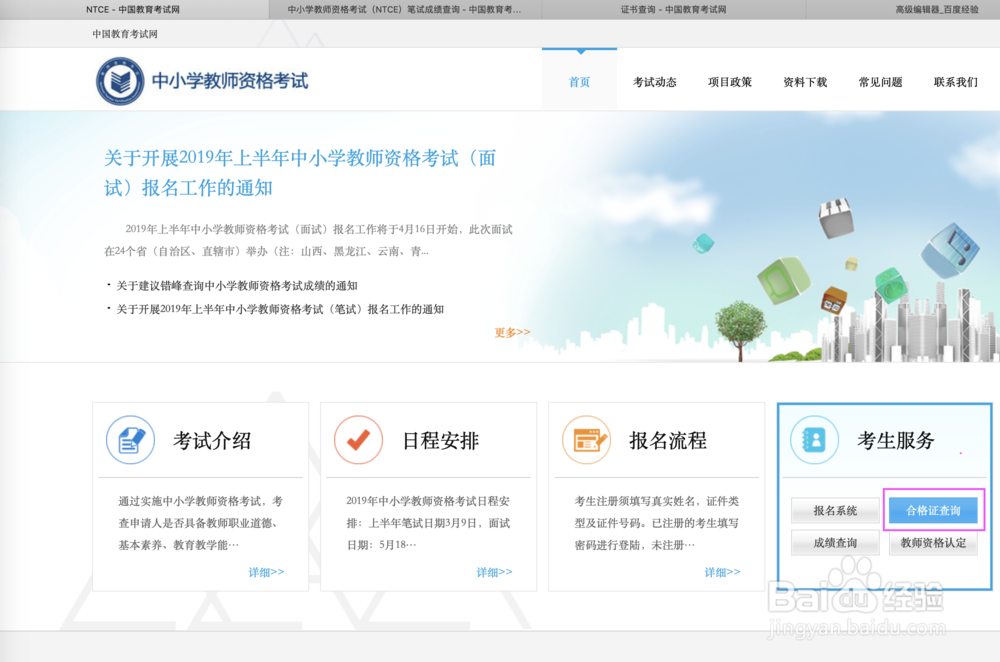
Task: Click the newspaper icon above 报名流程
Action: coord(585,439)
